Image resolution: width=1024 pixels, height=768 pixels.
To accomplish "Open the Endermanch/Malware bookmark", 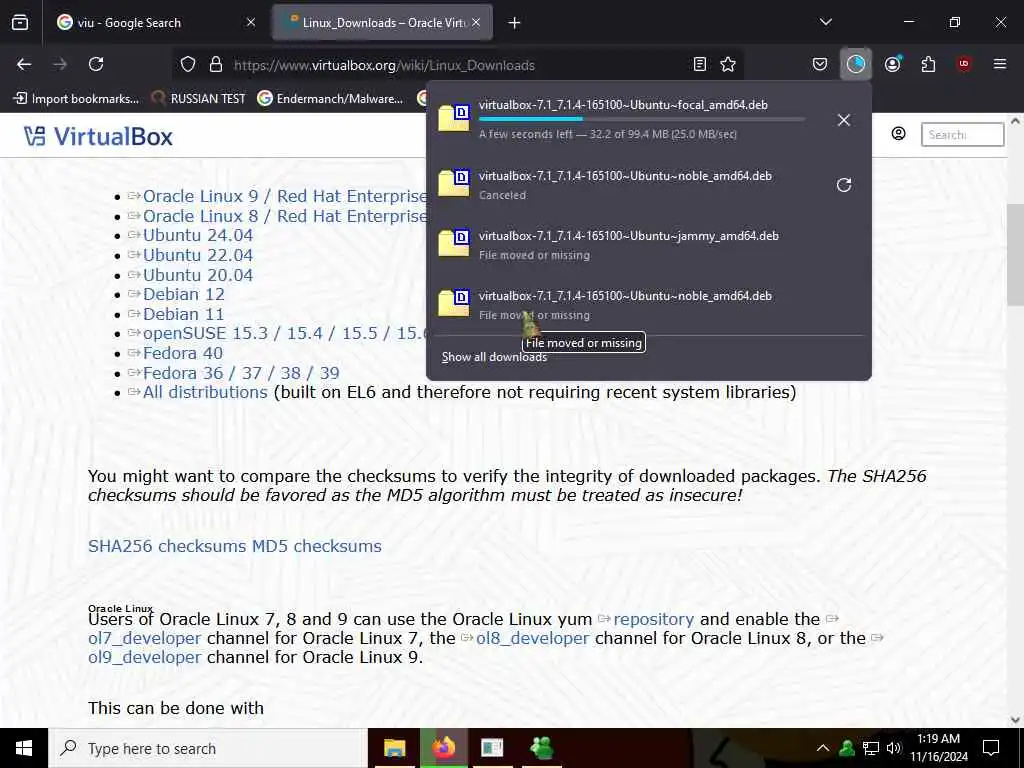I will pyautogui.click(x=330, y=99).
